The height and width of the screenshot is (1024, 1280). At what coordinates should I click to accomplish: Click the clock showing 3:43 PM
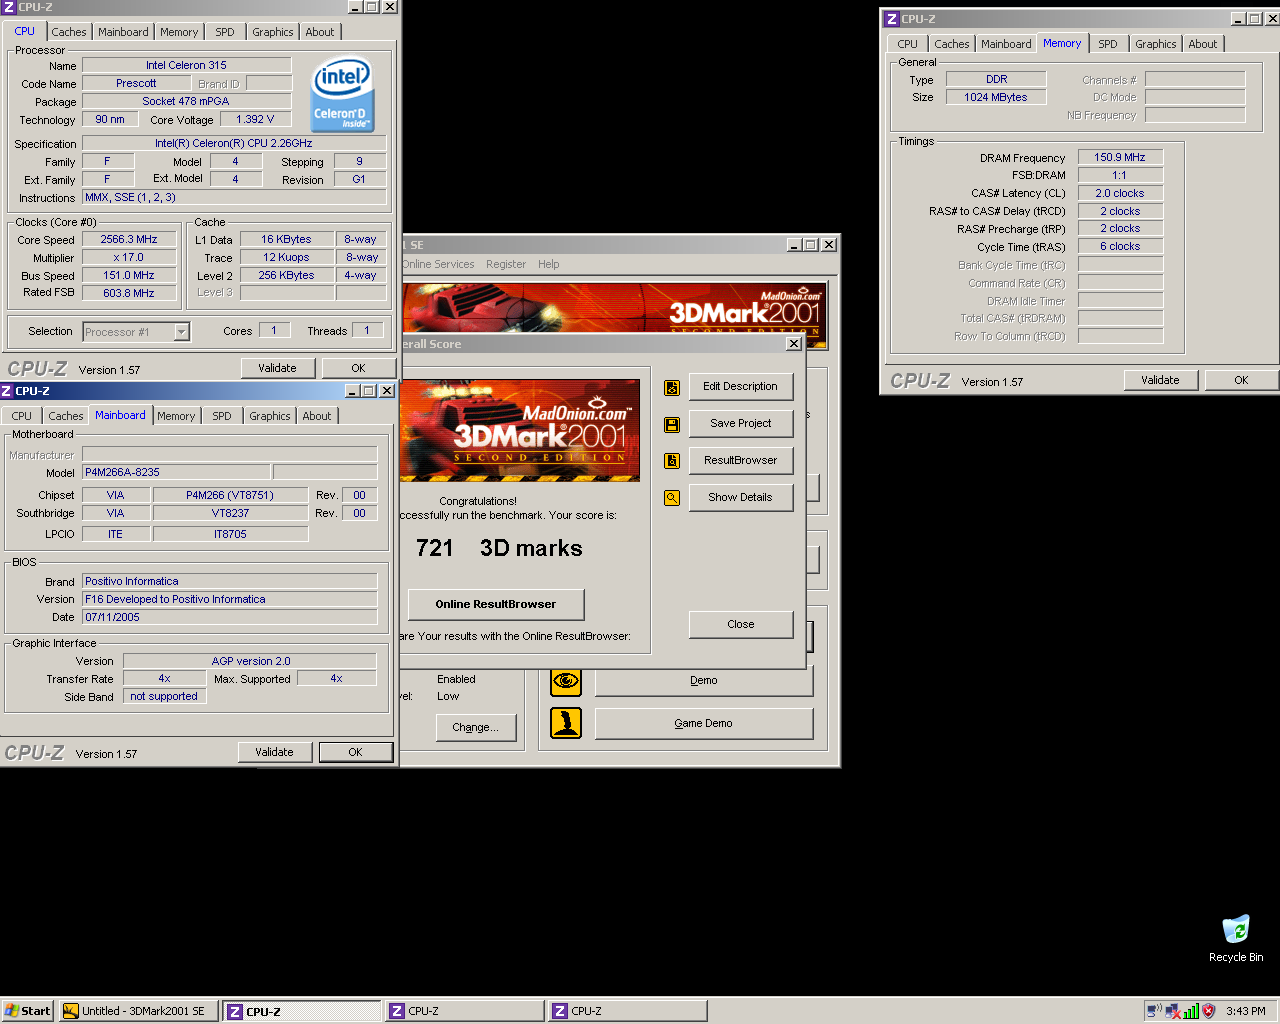(x=1246, y=1011)
